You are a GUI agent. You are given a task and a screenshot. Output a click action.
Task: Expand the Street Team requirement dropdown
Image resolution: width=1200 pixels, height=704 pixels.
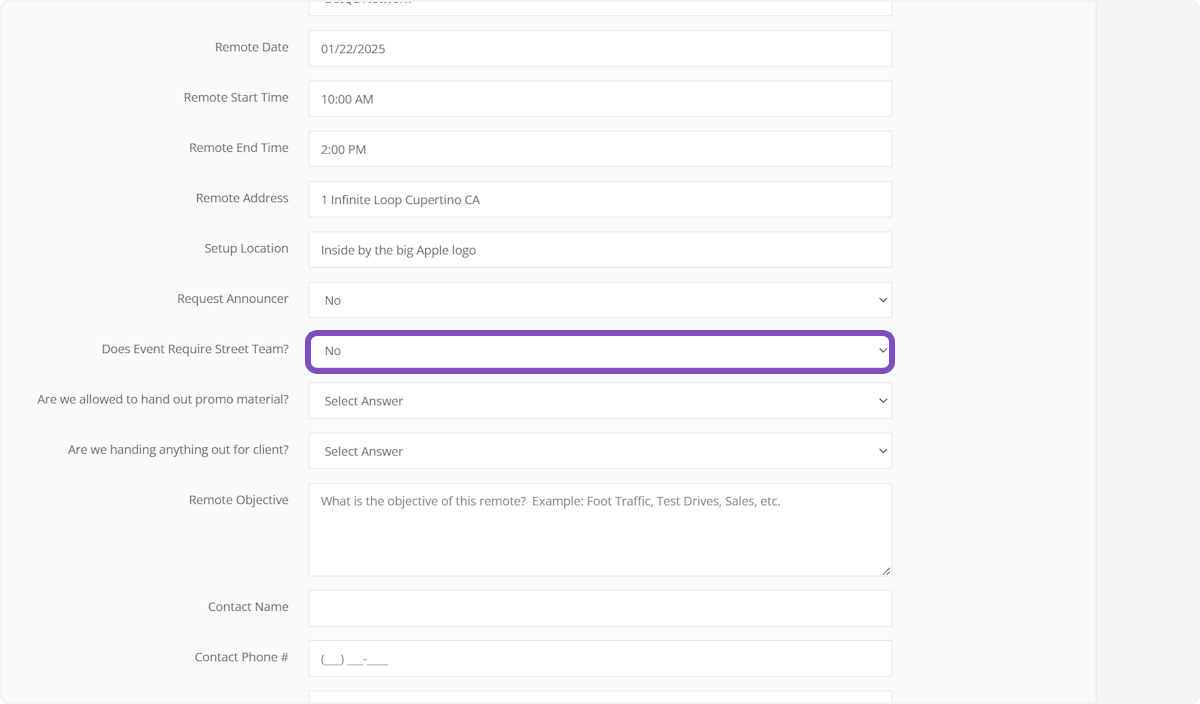pyautogui.click(x=599, y=351)
